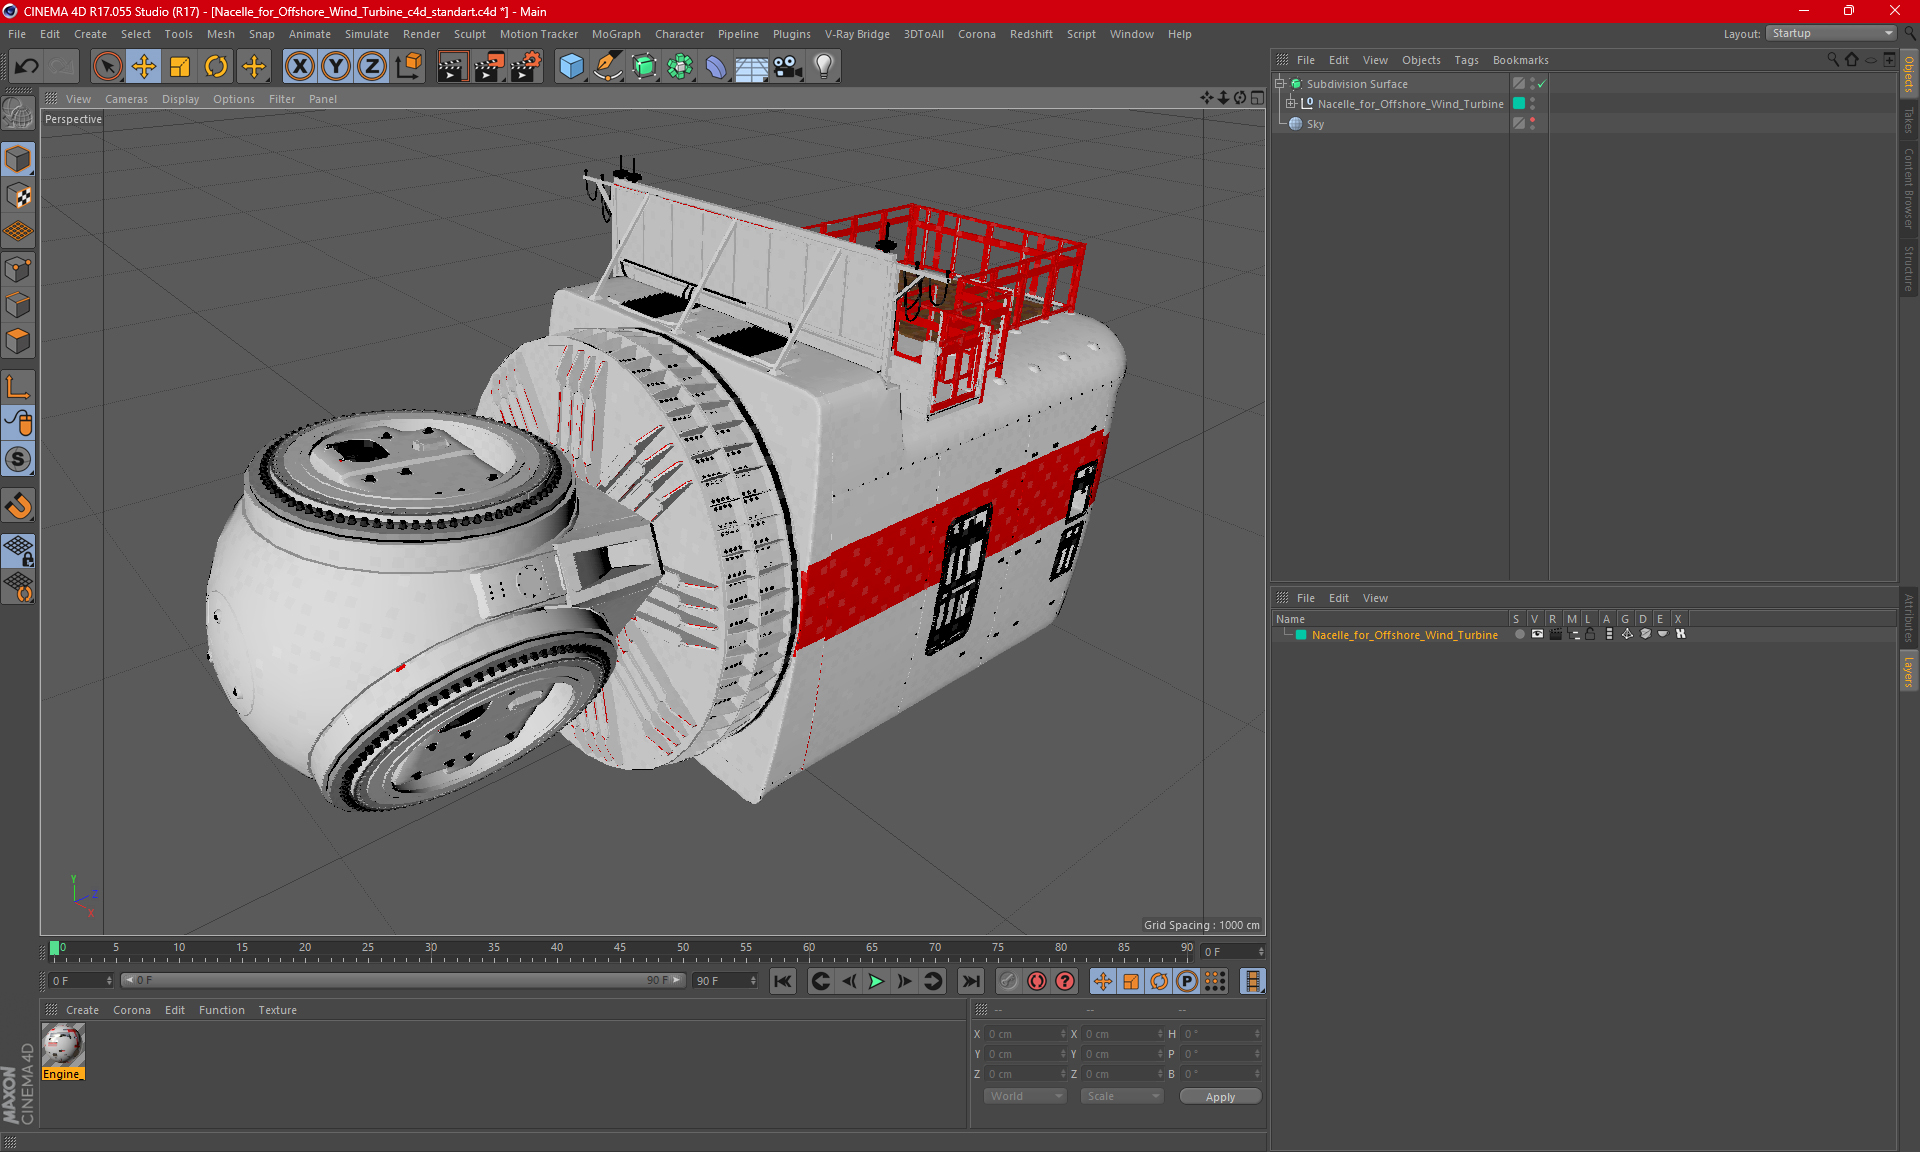Activate the Move tool
This screenshot has height=1152, width=1920.
click(144, 67)
